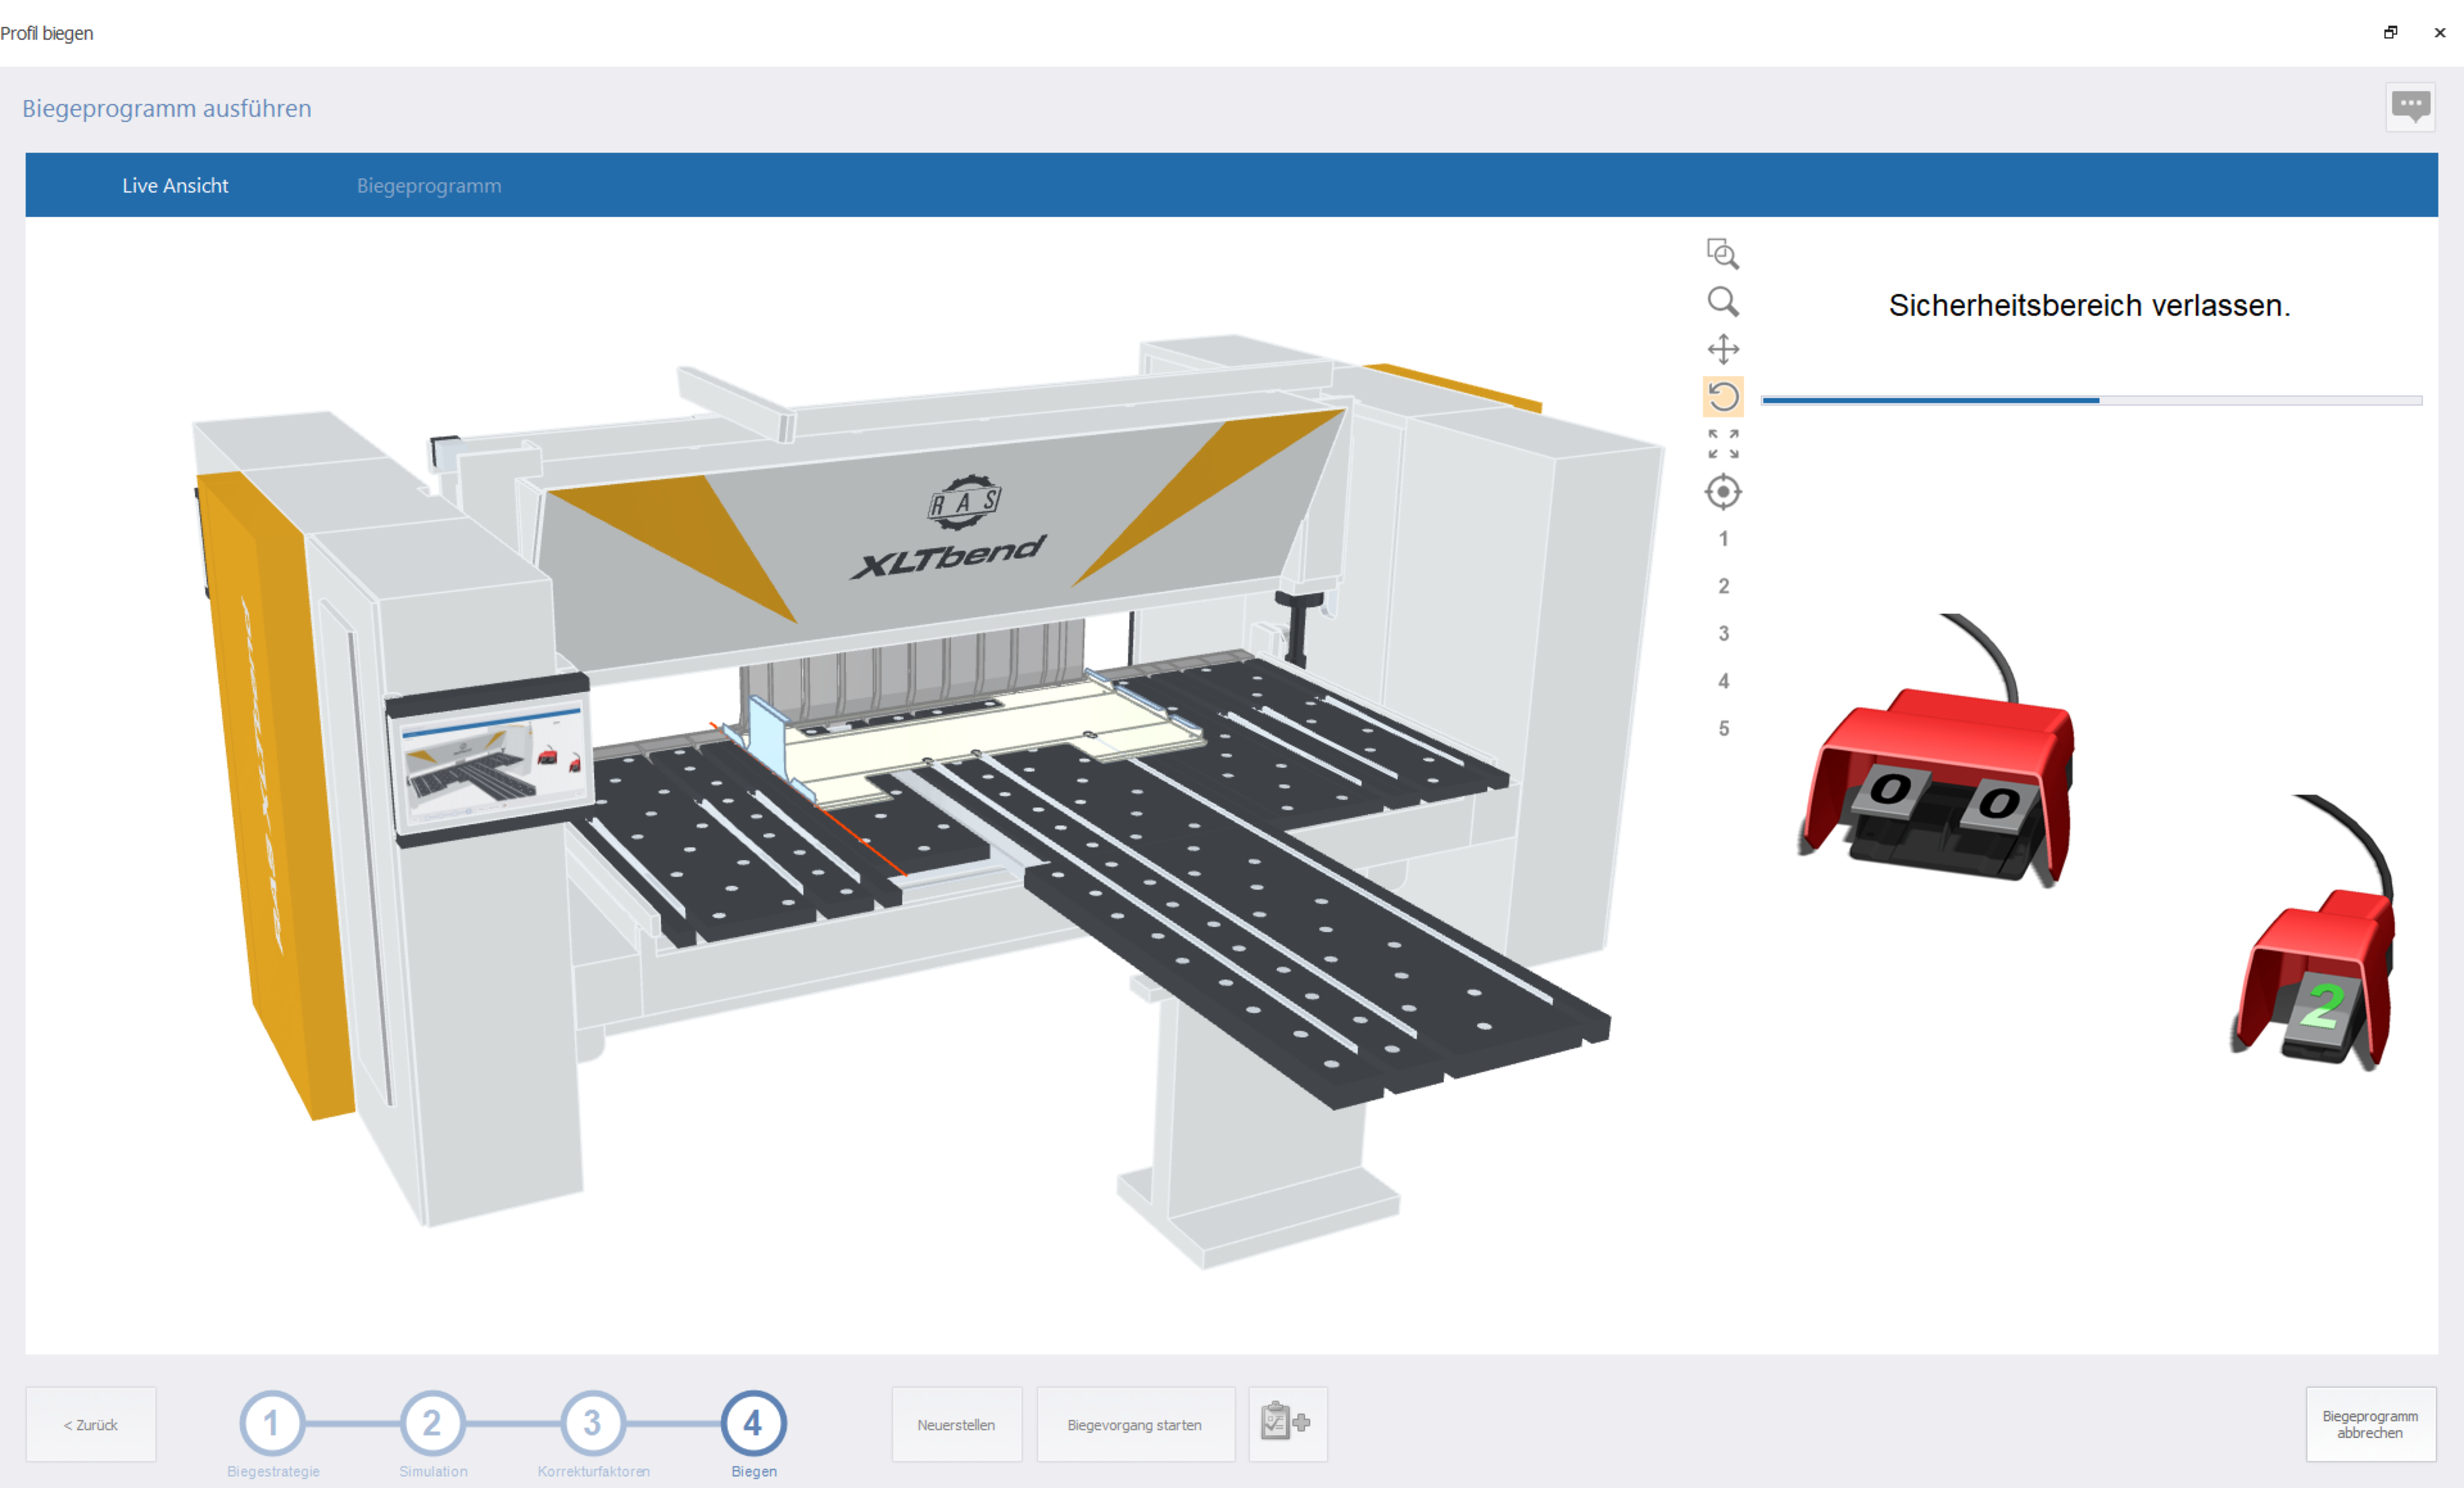Click the magnifier zoom icon
The height and width of the screenshot is (1488, 2464).
pos(1722,301)
